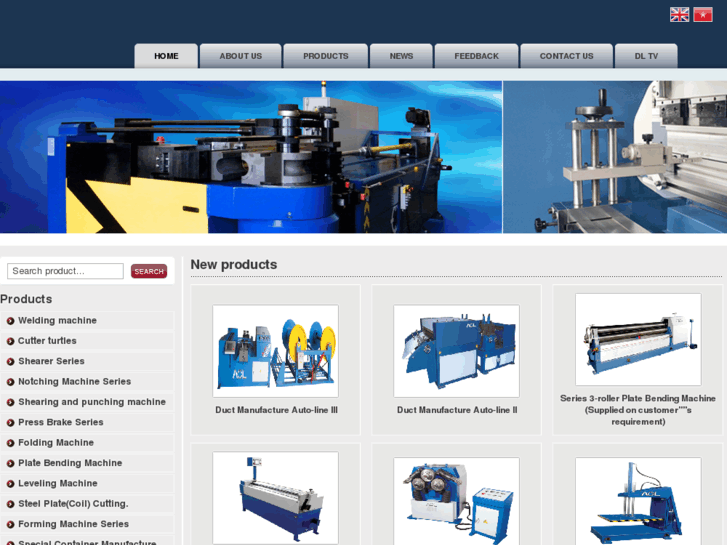Open Shearing and punching machine link
This screenshot has height=545, width=727.
(x=92, y=402)
